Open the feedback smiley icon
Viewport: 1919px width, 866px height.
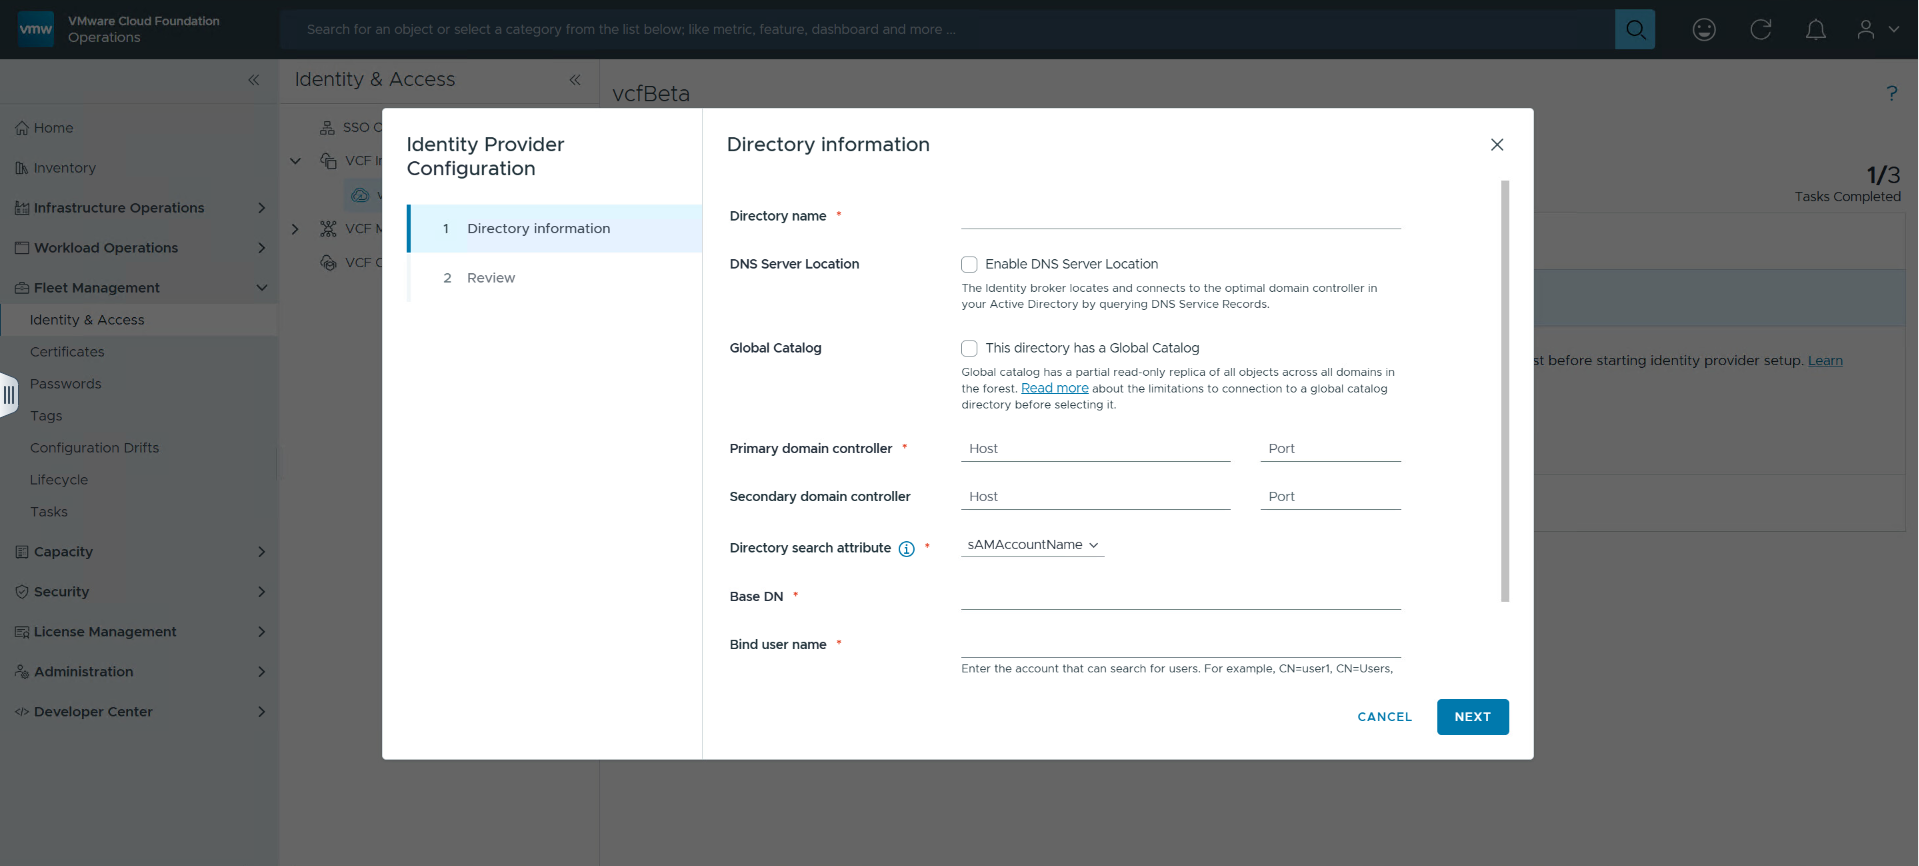(x=1704, y=30)
